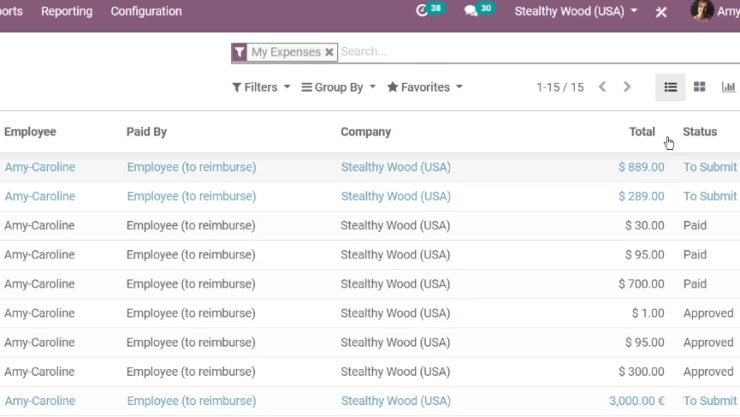Switch to kanban view
The height and width of the screenshot is (417, 740).
point(699,87)
